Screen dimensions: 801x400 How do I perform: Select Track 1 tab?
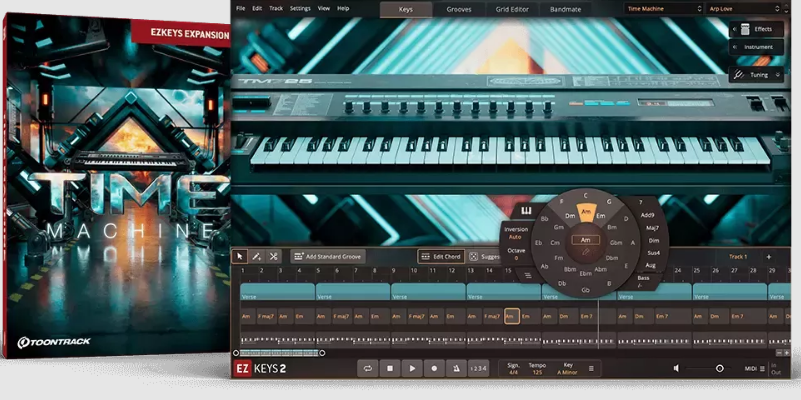point(738,257)
